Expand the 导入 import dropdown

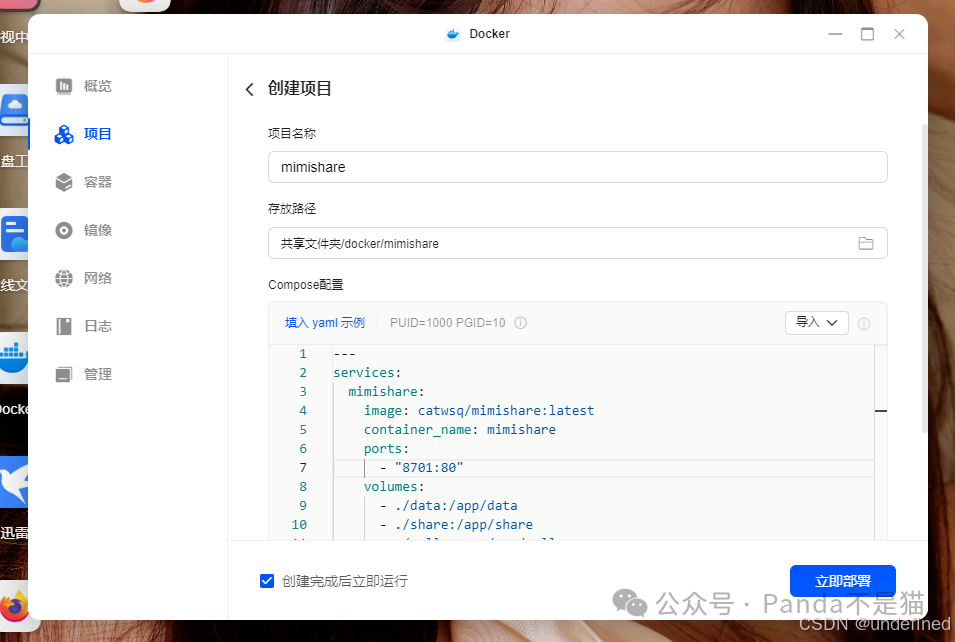[x=817, y=322]
